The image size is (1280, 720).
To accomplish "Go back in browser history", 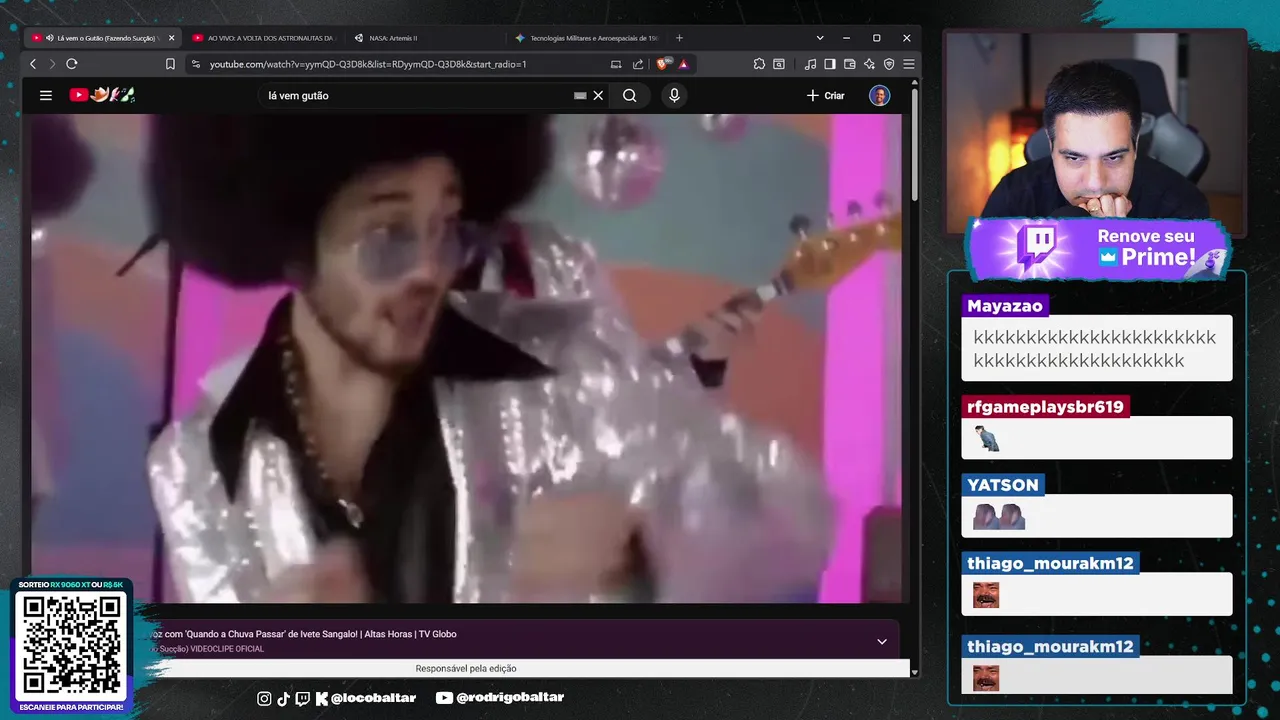I will click(x=33, y=64).
